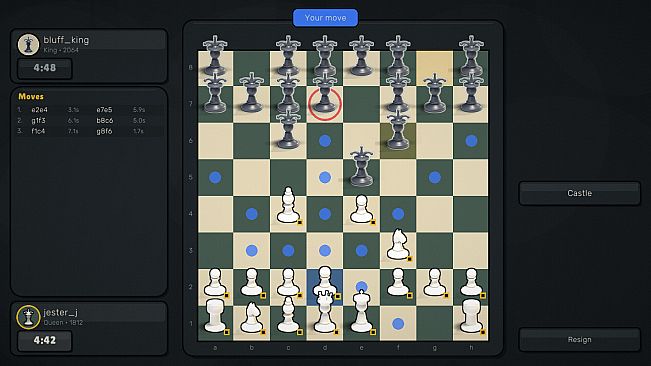The width and height of the screenshot is (651, 366).
Task: Click bluff_king's avatar icon
Action: (28, 44)
